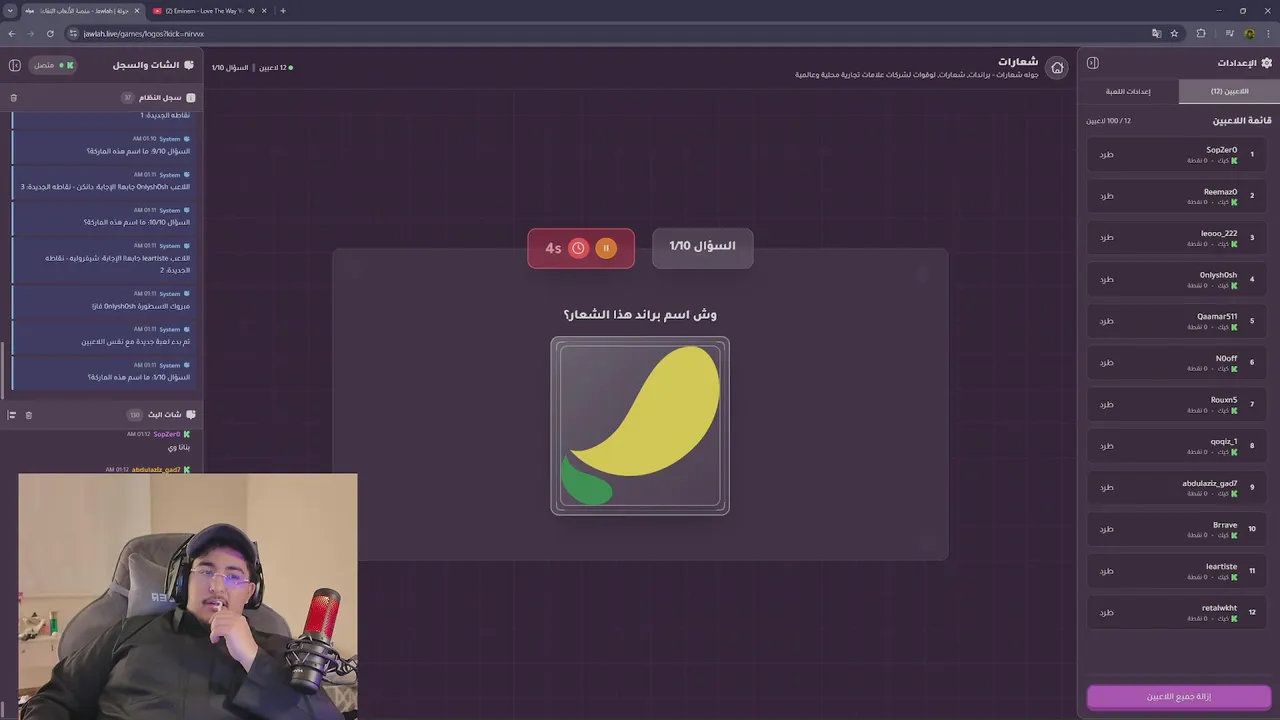The height and width of the screenshot is (720, 1280).
Task: Bookmark this page with star icon
Action: 1174,33
